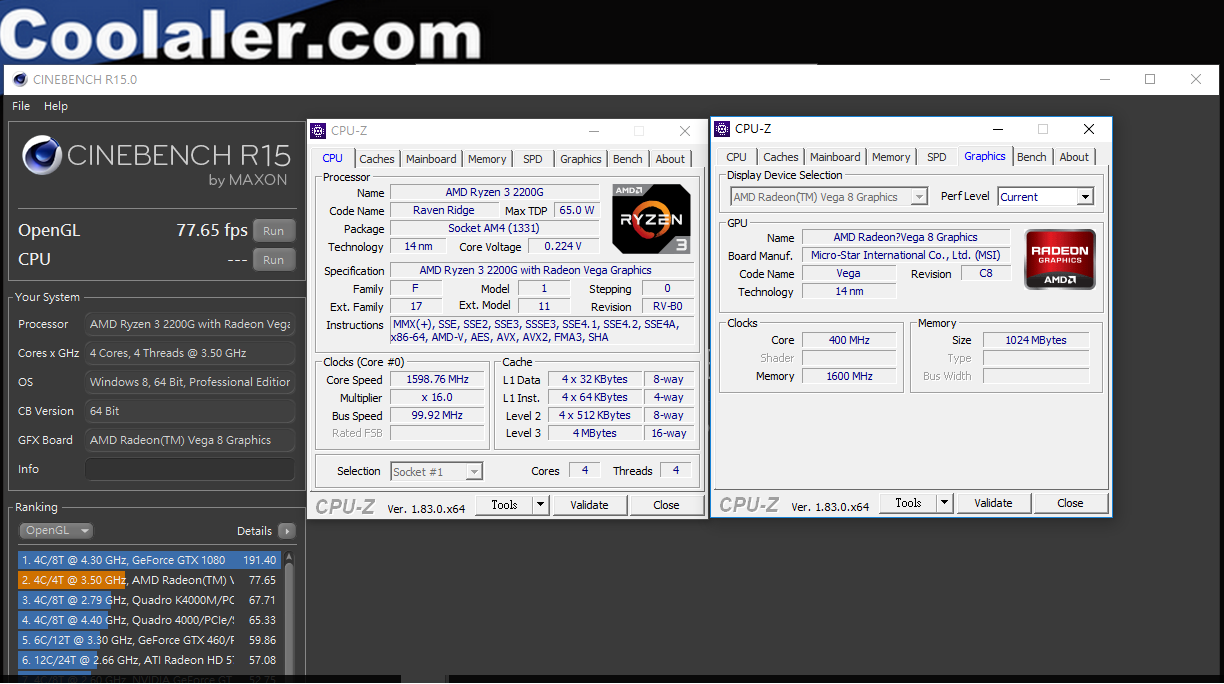Click the Max TDP value '65.0 W'

tap(577, 211)
